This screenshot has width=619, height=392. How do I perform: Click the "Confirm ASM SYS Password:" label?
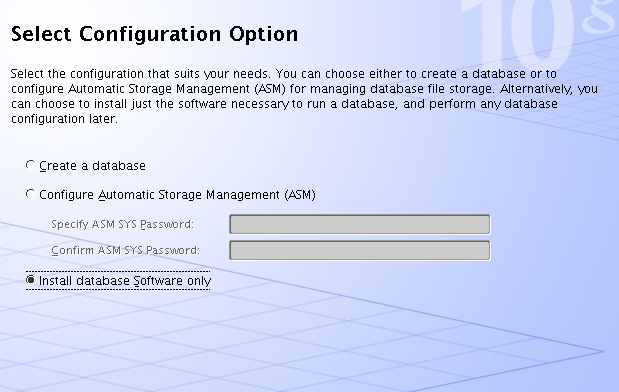126,250
